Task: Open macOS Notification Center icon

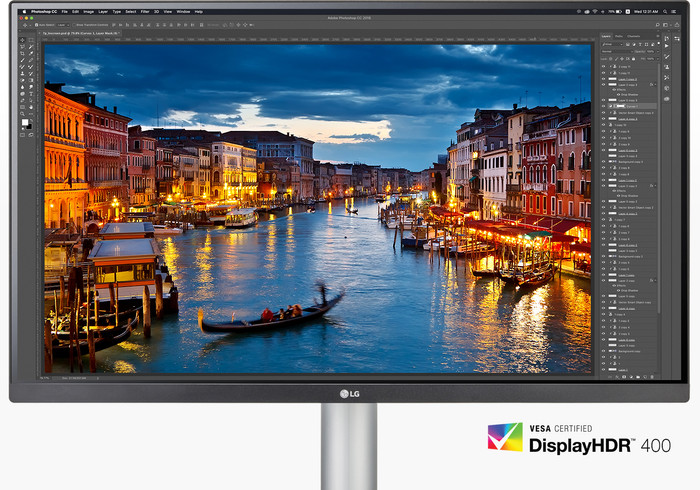Action: [x=673, y=12]
